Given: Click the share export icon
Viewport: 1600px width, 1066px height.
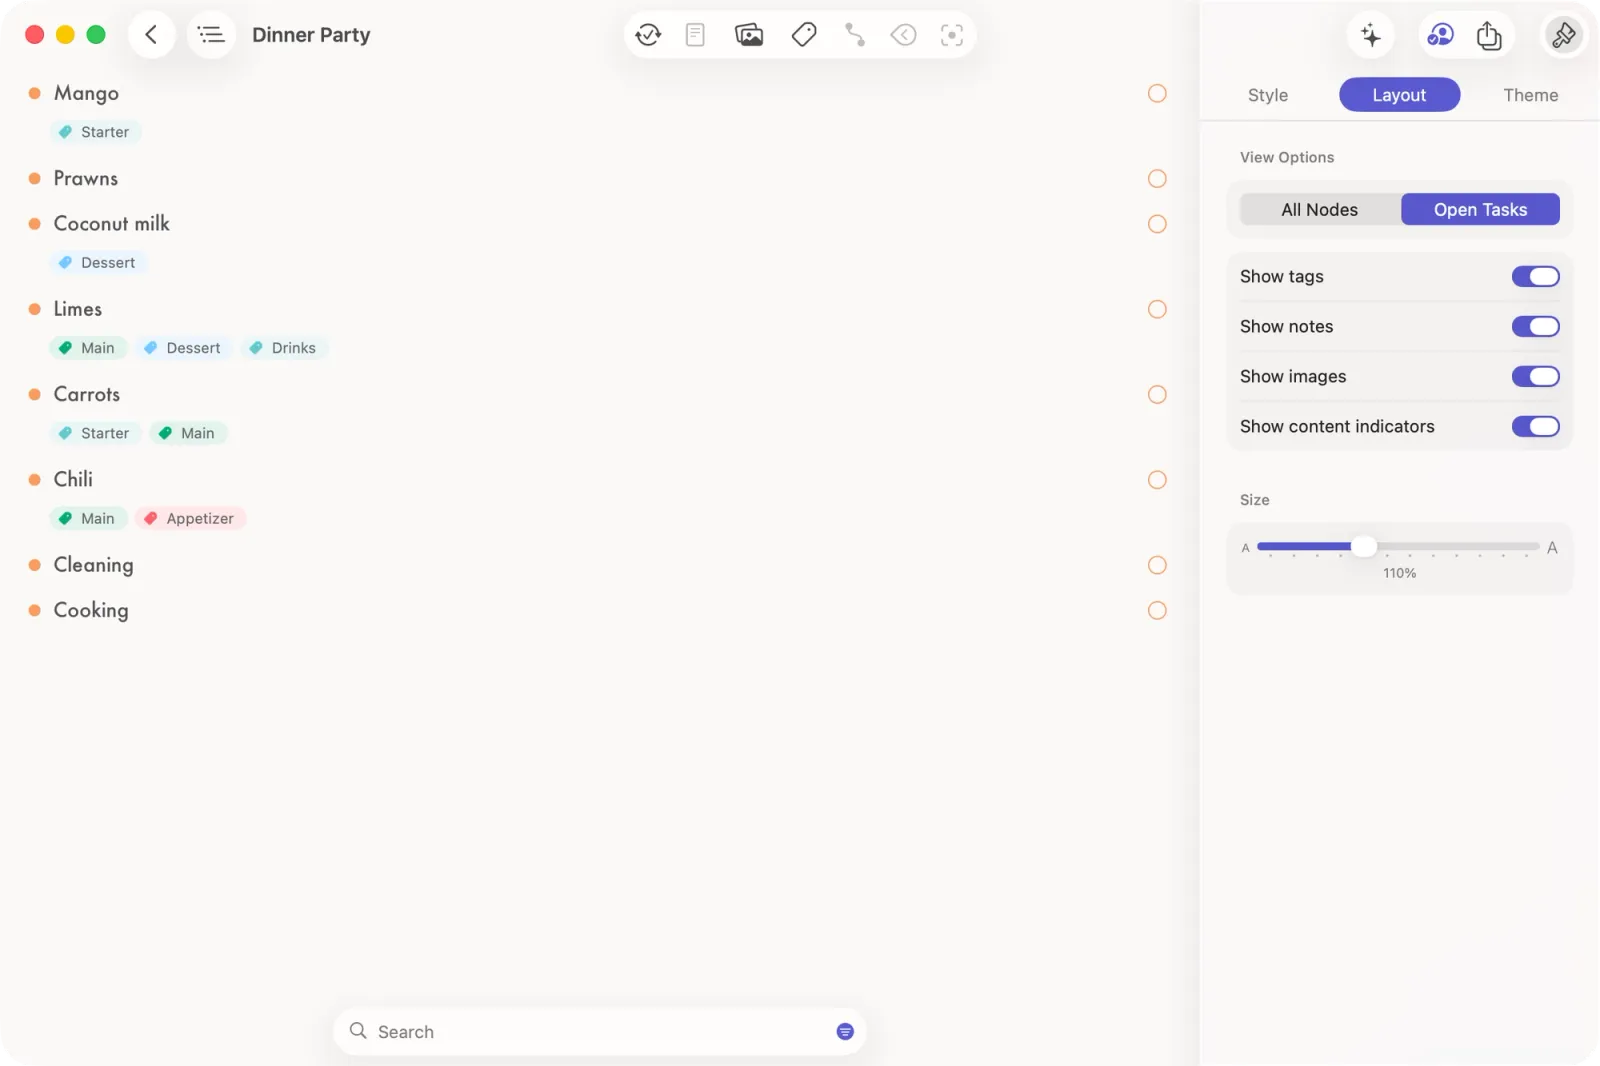Looking at the screenshot, I should tap(1489, 35).
